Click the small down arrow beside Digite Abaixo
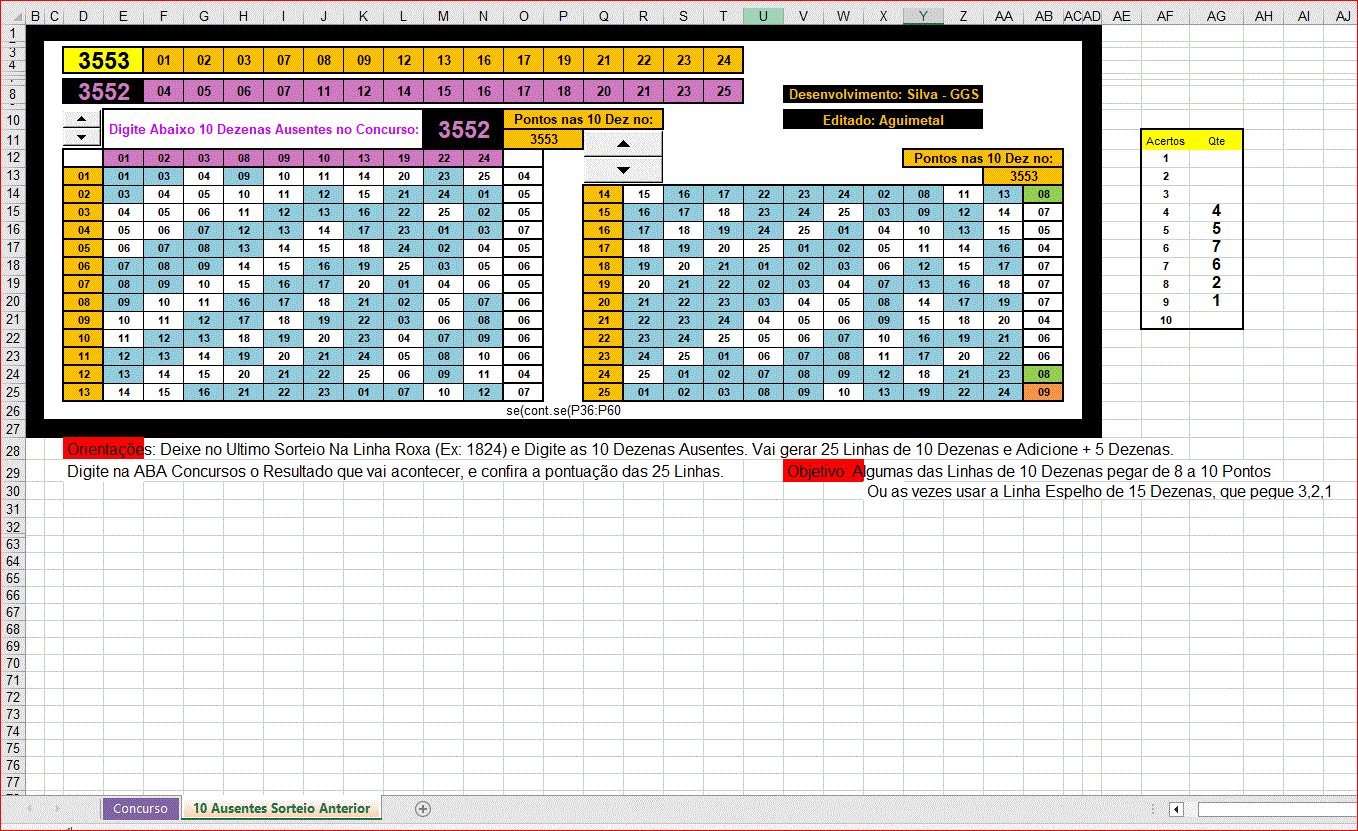 point(81,137)
